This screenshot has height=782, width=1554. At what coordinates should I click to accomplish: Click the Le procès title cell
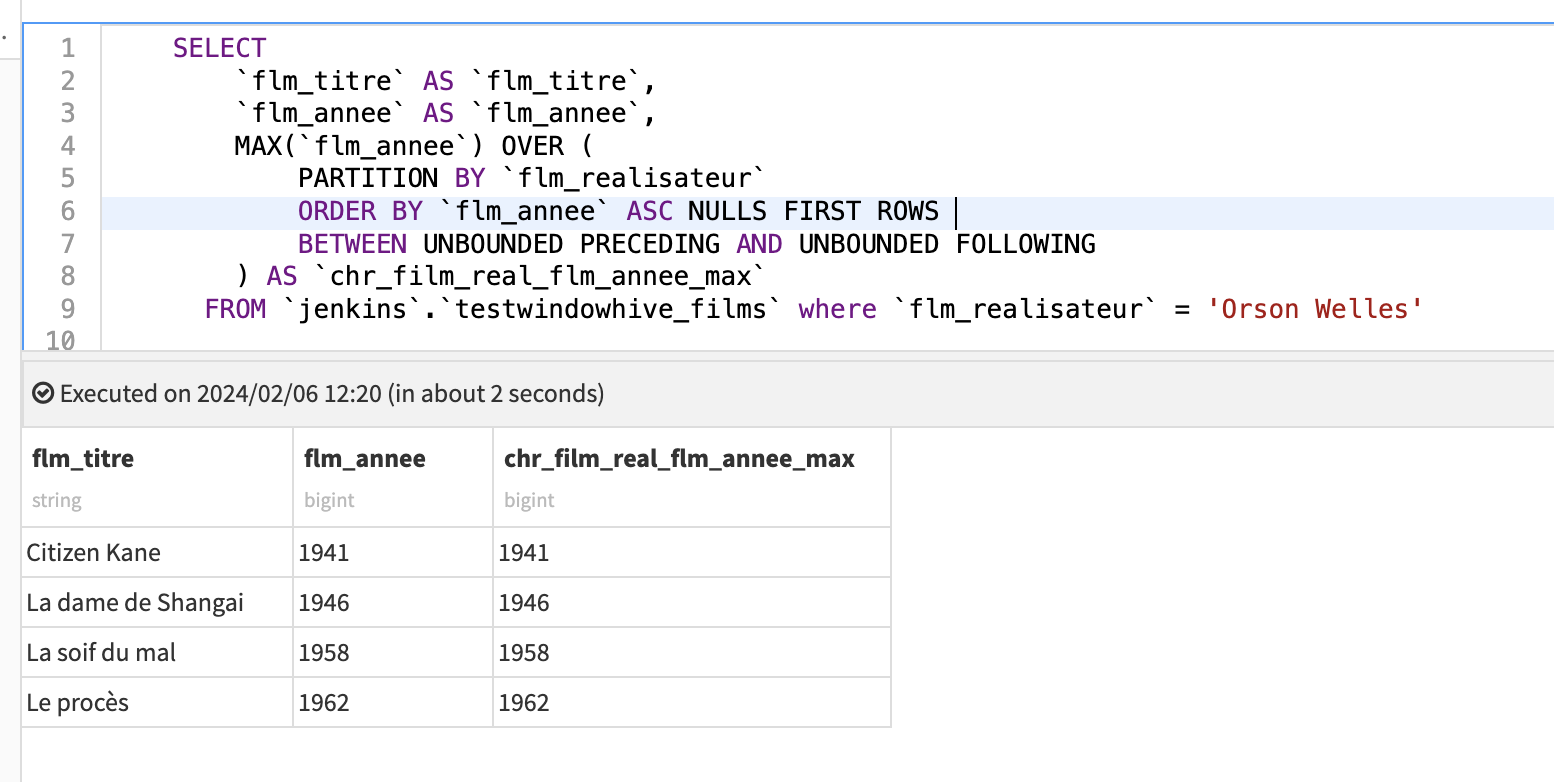[x=78, y=703]
